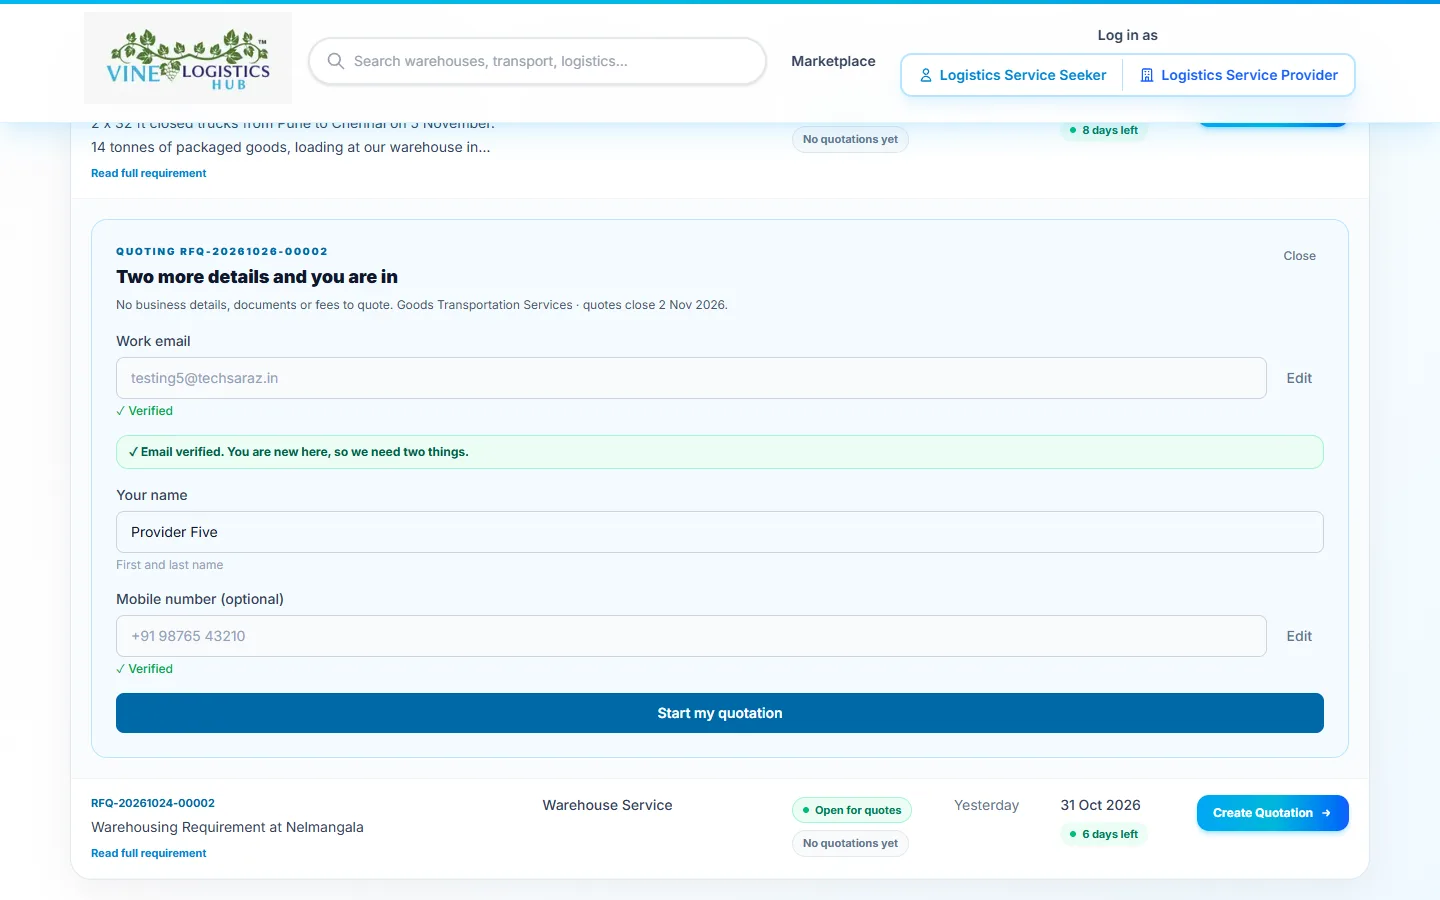Viewport: 1440px width, 900px height.
Task: Click the building icon for Service Provider
Action: (x=1147, y=75)
